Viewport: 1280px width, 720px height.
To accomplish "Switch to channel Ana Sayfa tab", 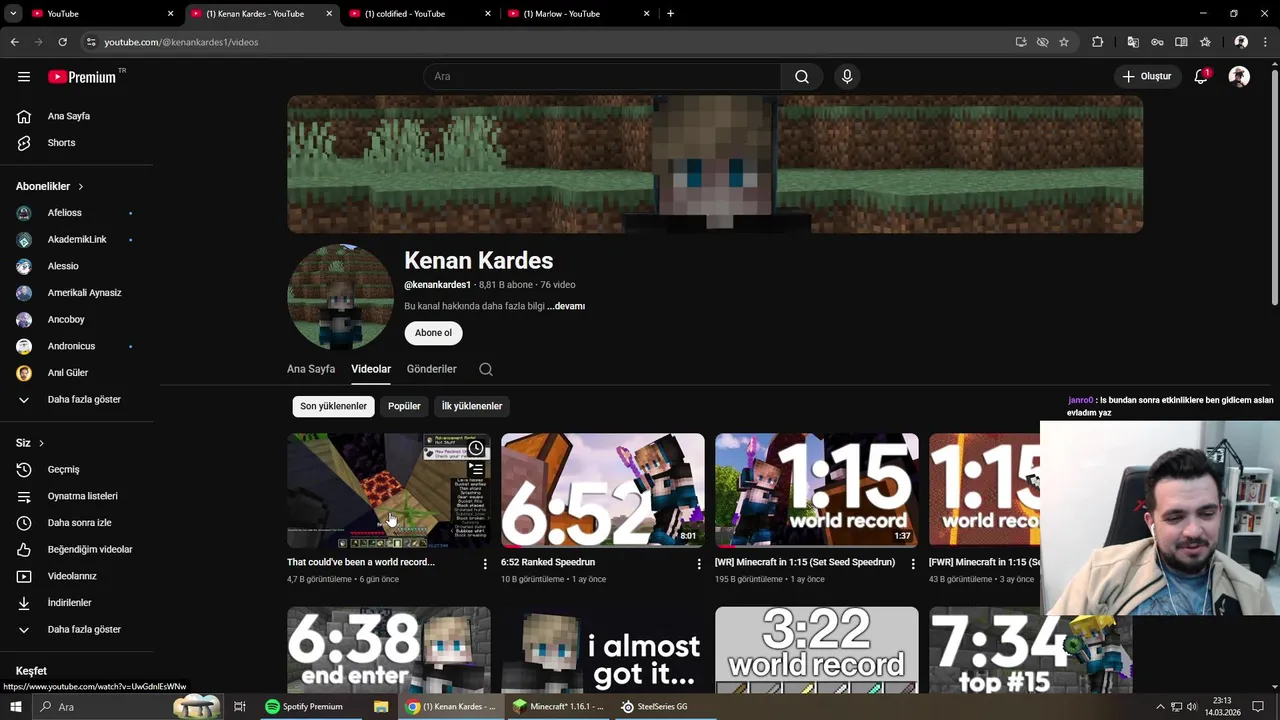I will click(x=311, y=369).
